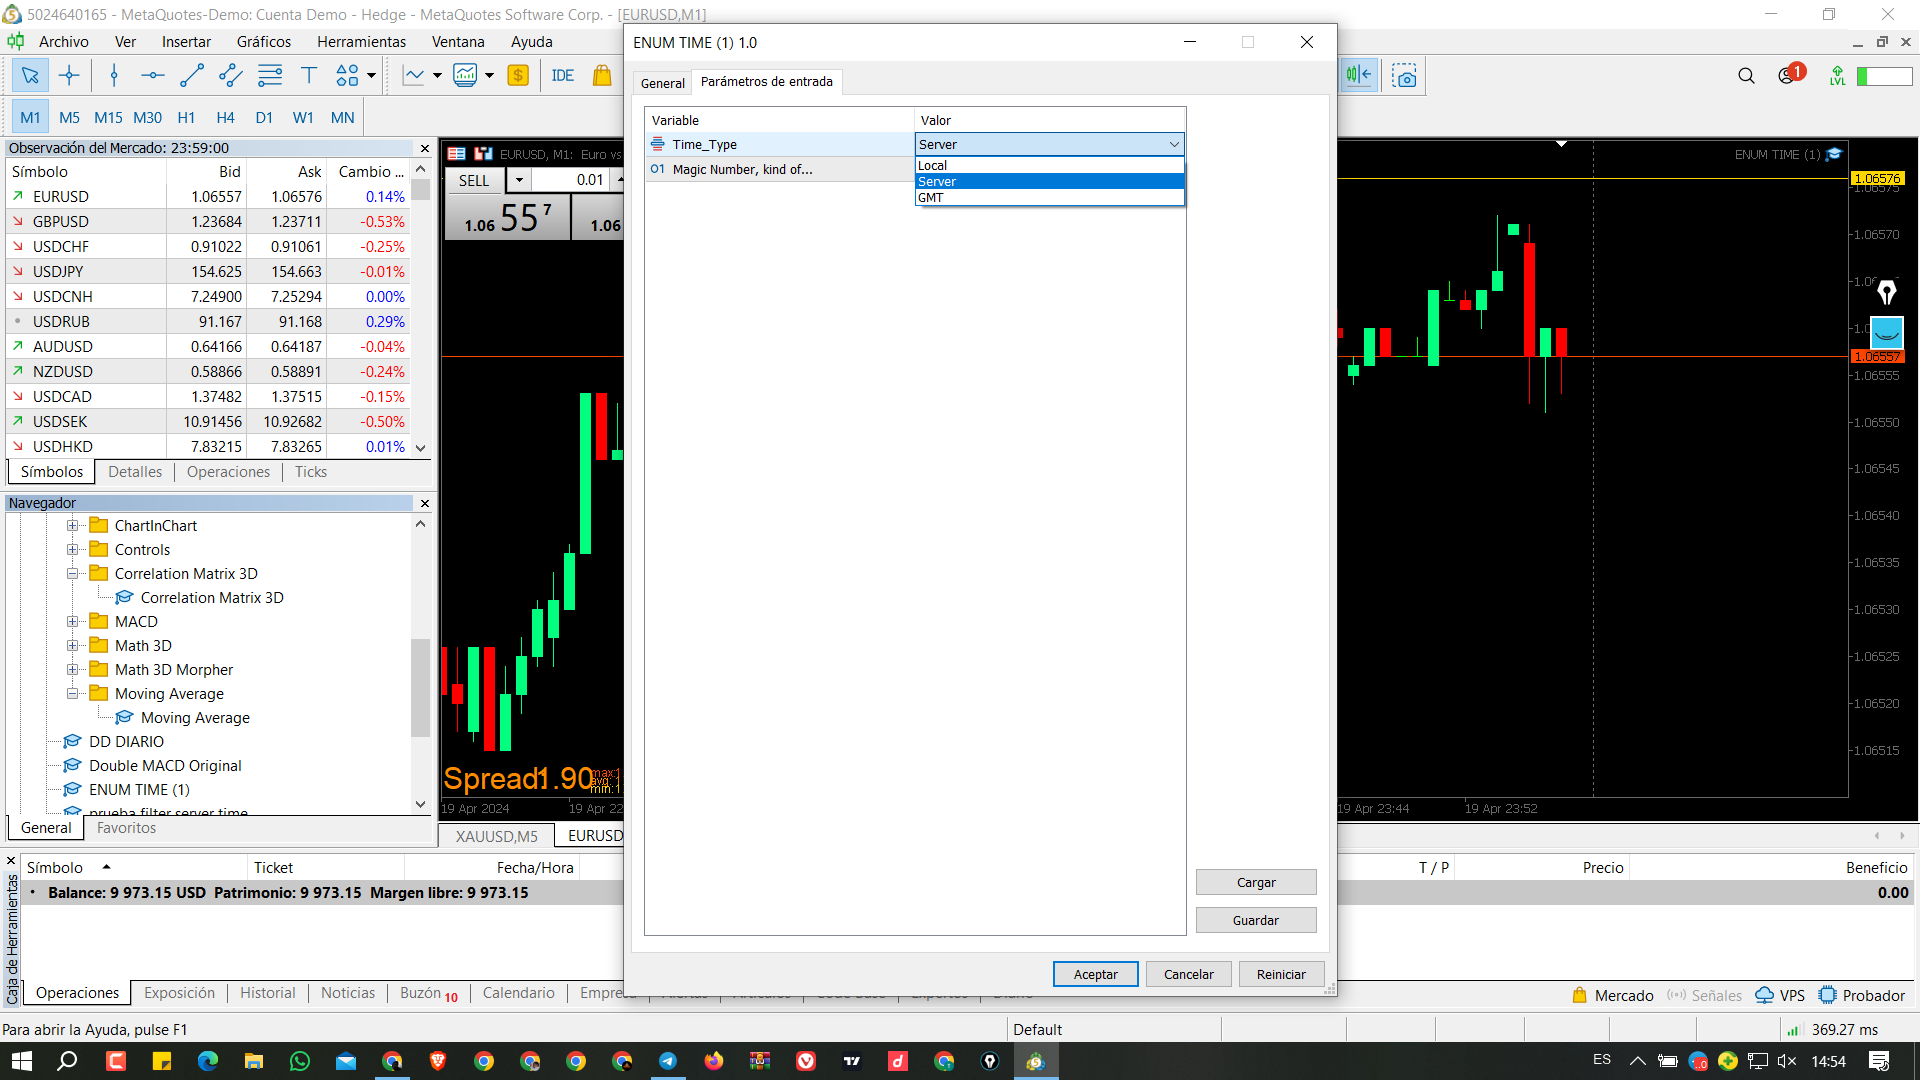Switch to H1 timeframe
1920x1080 pixels.
pyautogui.click(x=186, y=117)
